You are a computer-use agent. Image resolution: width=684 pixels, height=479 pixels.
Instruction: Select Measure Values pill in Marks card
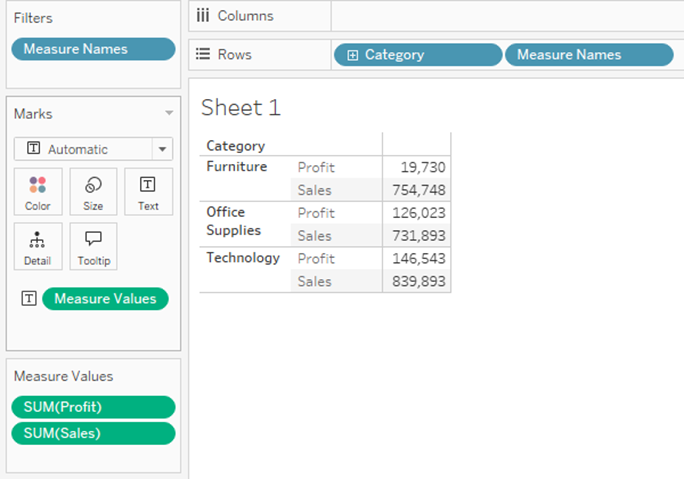pyautogui.click(x=105, y=299)
